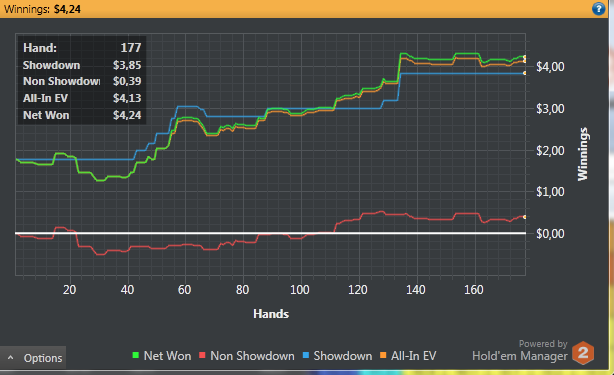Click the Hands x-axis title
The height and width of the screenshot is (375, 614).
tap(271, 314)
